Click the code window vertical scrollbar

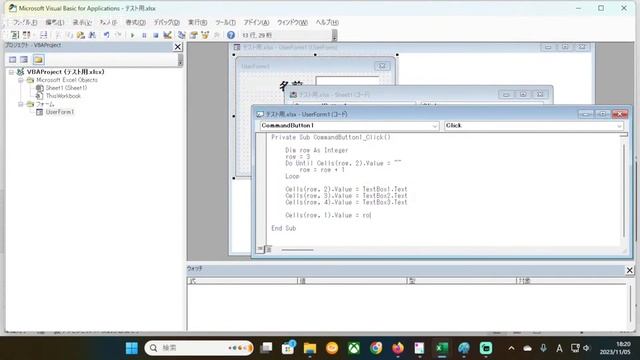click(x=624, y=190)
